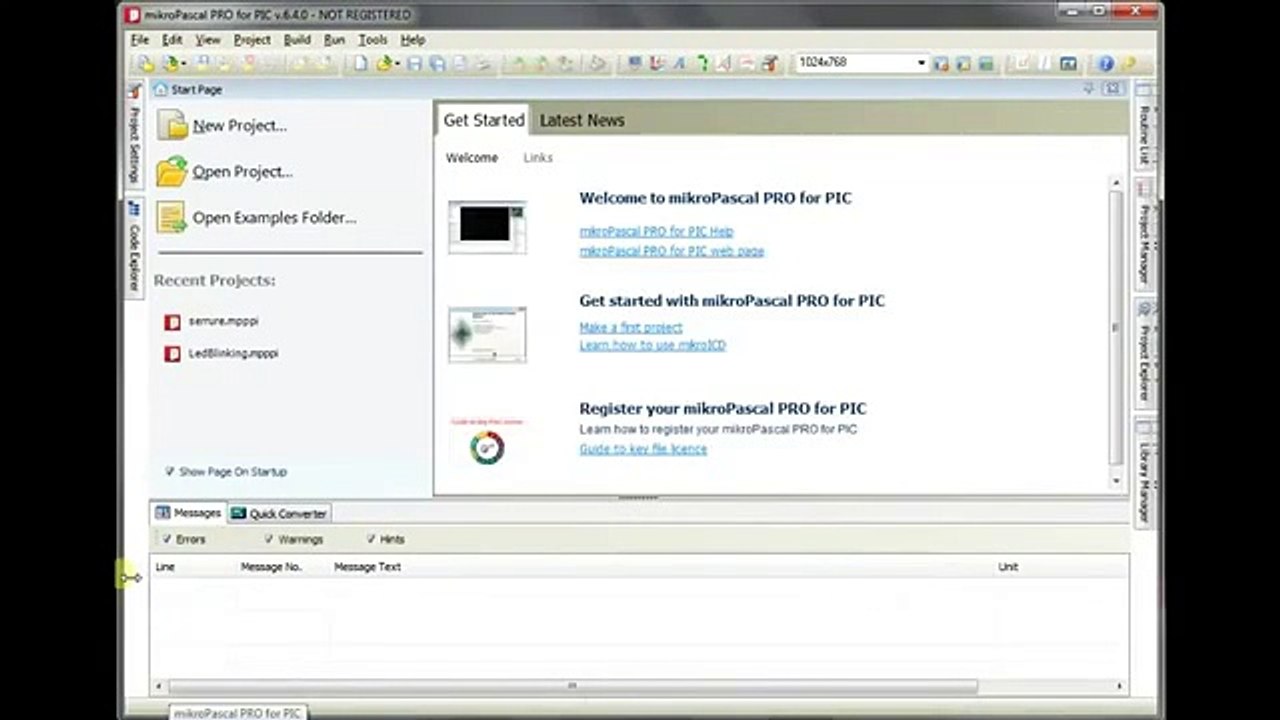Toggle the Show Page On Startup checkbox
Viewport: 1280px width, 720px height.
(170, 471)
